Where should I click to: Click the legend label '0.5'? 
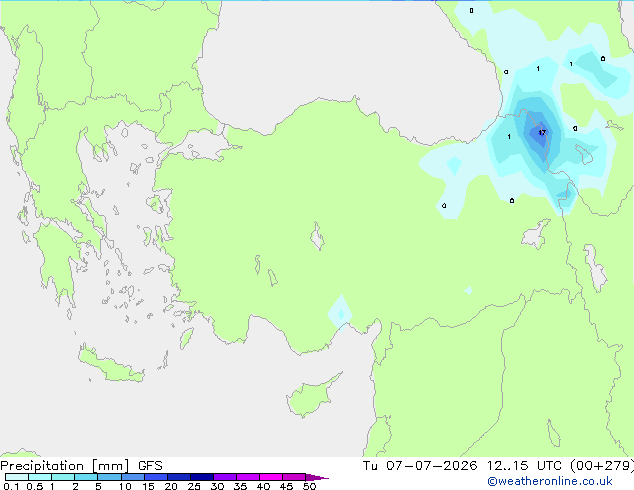pyautogui.click(x=35, y=486)
